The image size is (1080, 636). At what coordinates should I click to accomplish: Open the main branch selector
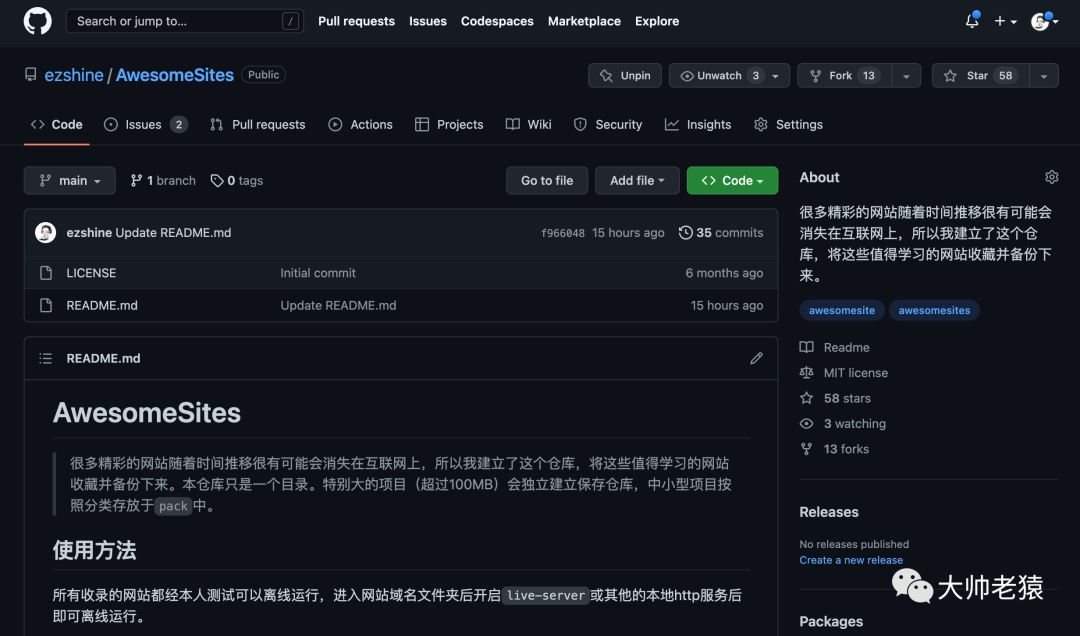[x=70, y=181]
